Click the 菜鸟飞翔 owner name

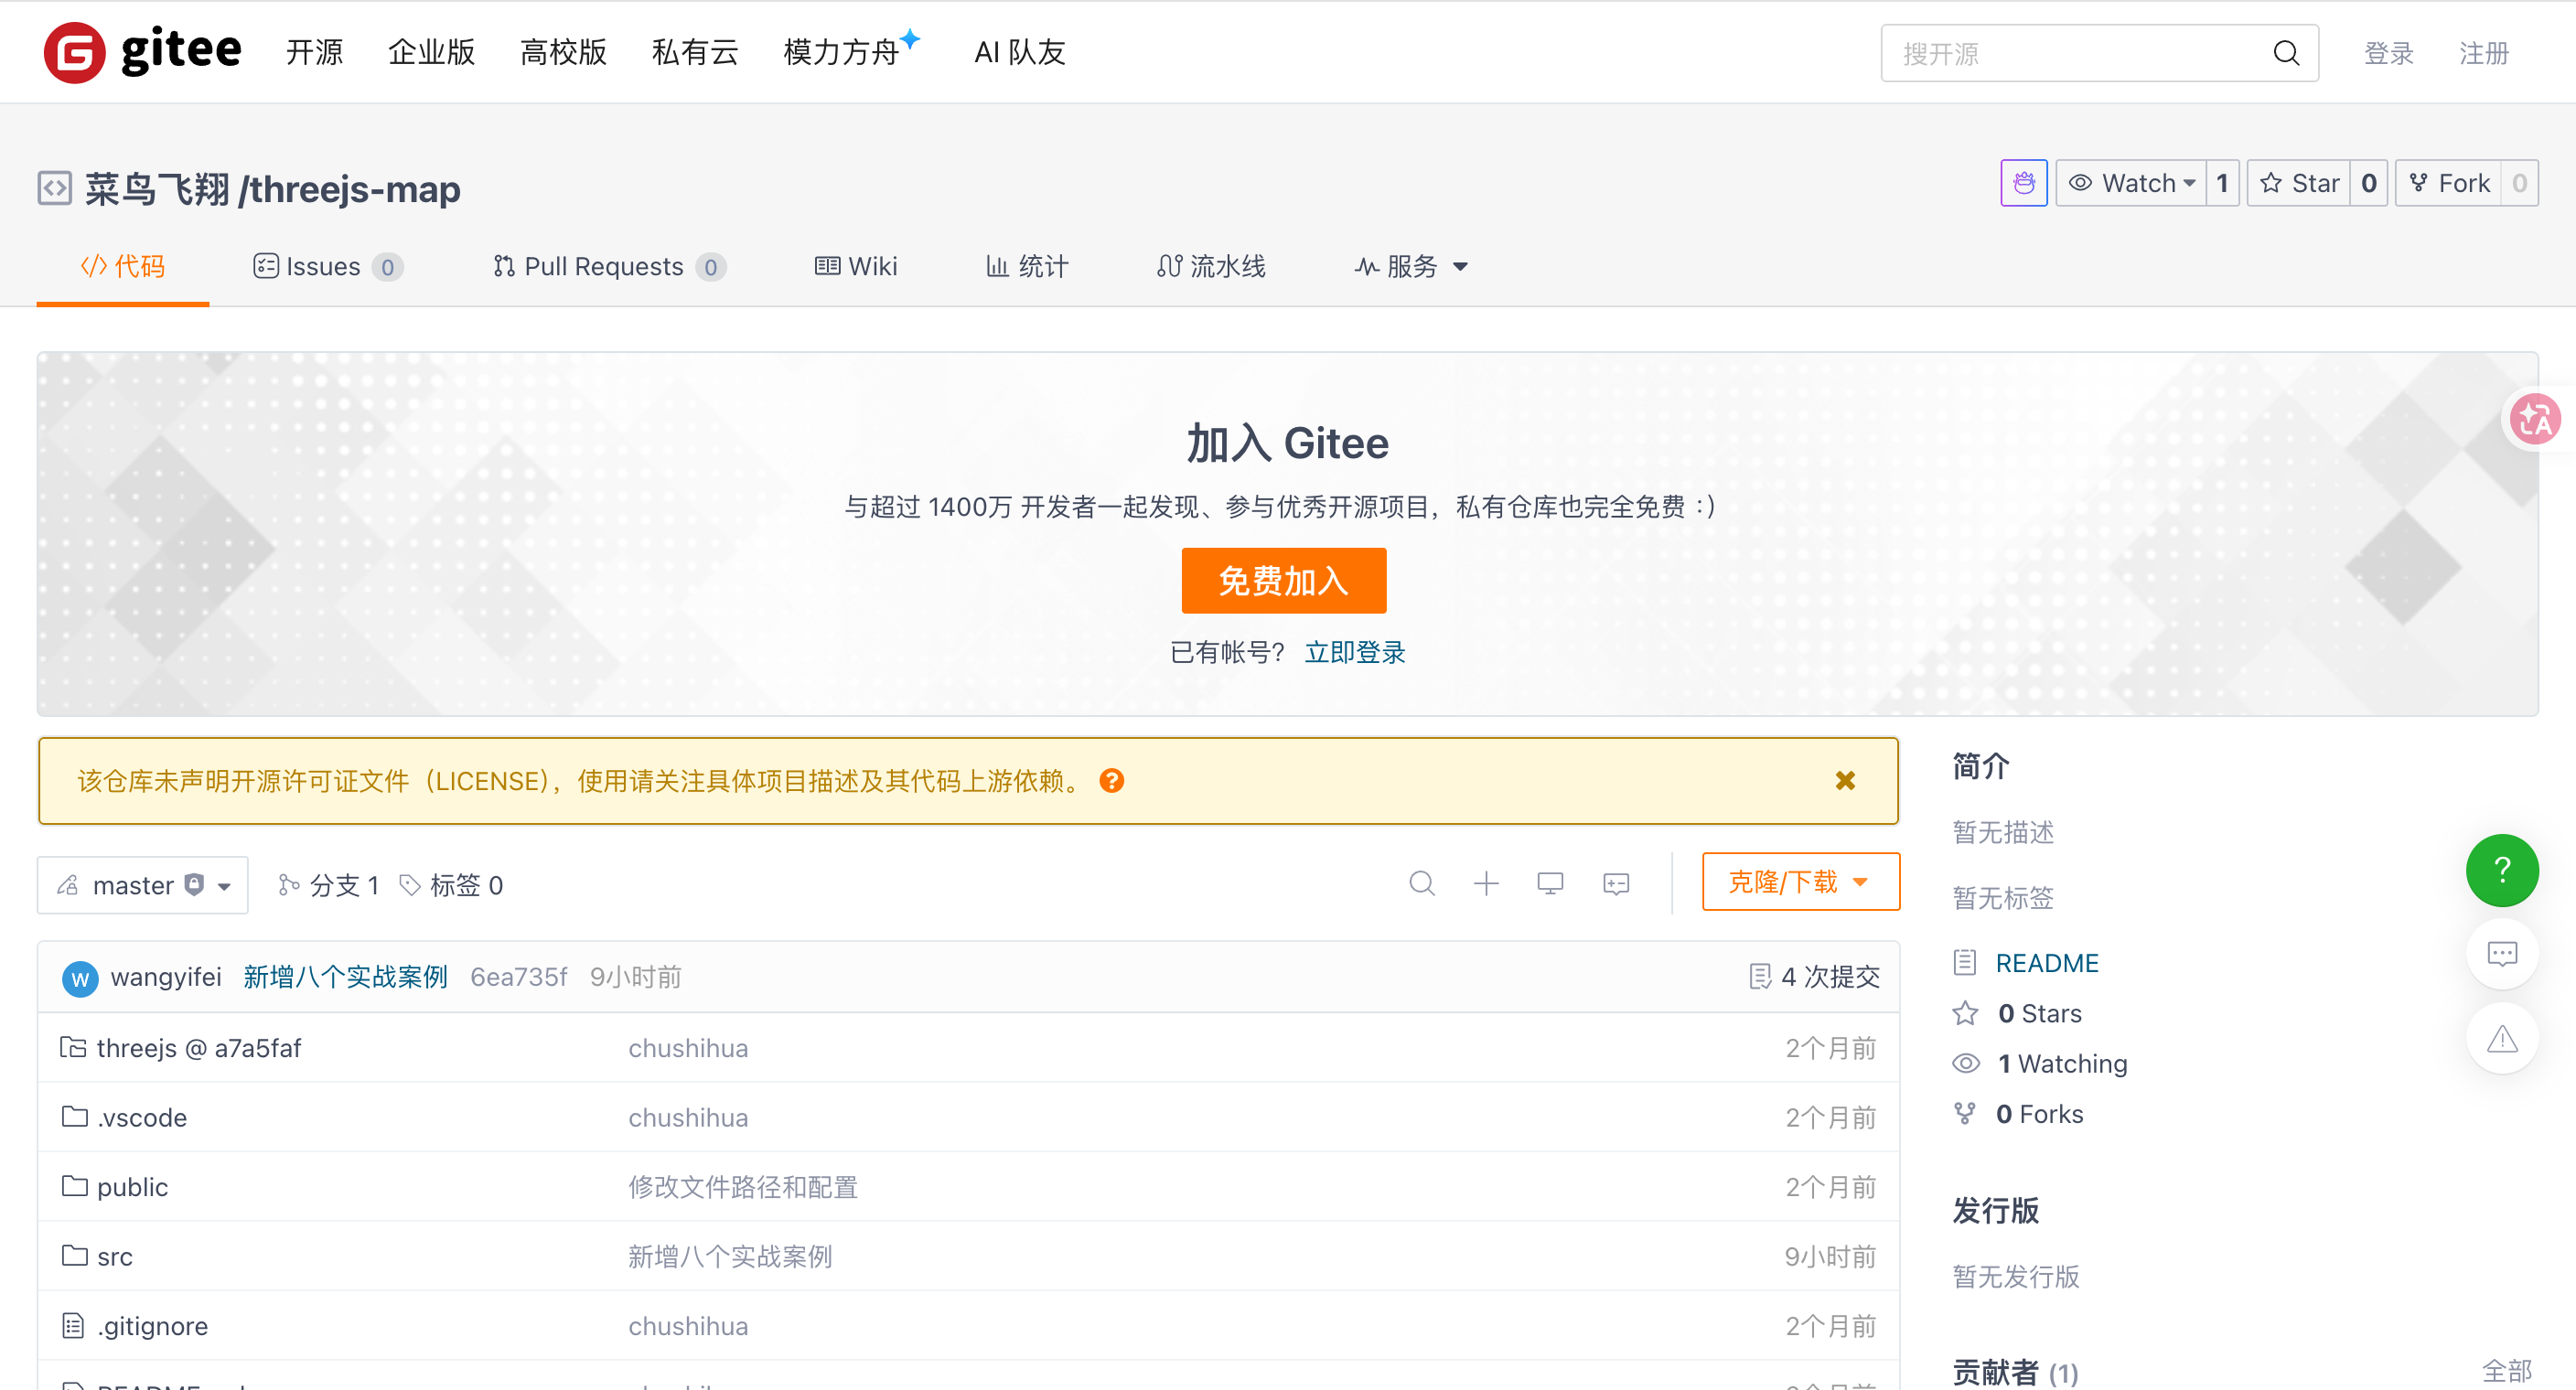[x=157, y=189]
